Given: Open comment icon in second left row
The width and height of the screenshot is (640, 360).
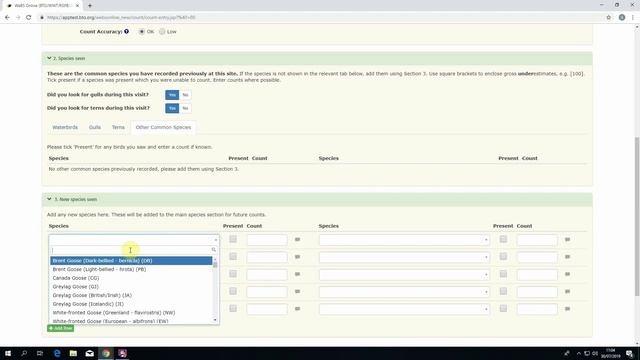Looking at the screenshot, I should 298,257.
